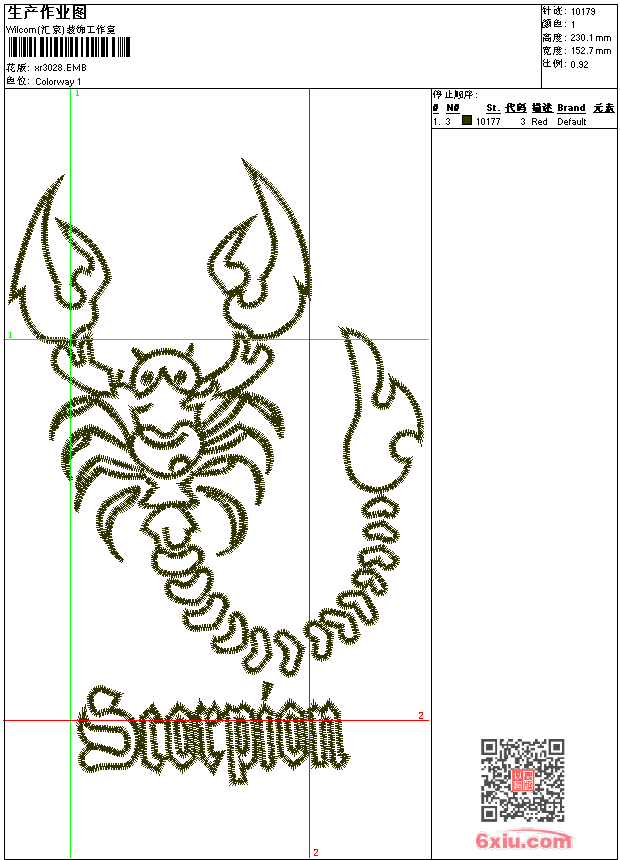Click the 描述 column header
This screenshot has height=860, width=620.
[542, 108]
